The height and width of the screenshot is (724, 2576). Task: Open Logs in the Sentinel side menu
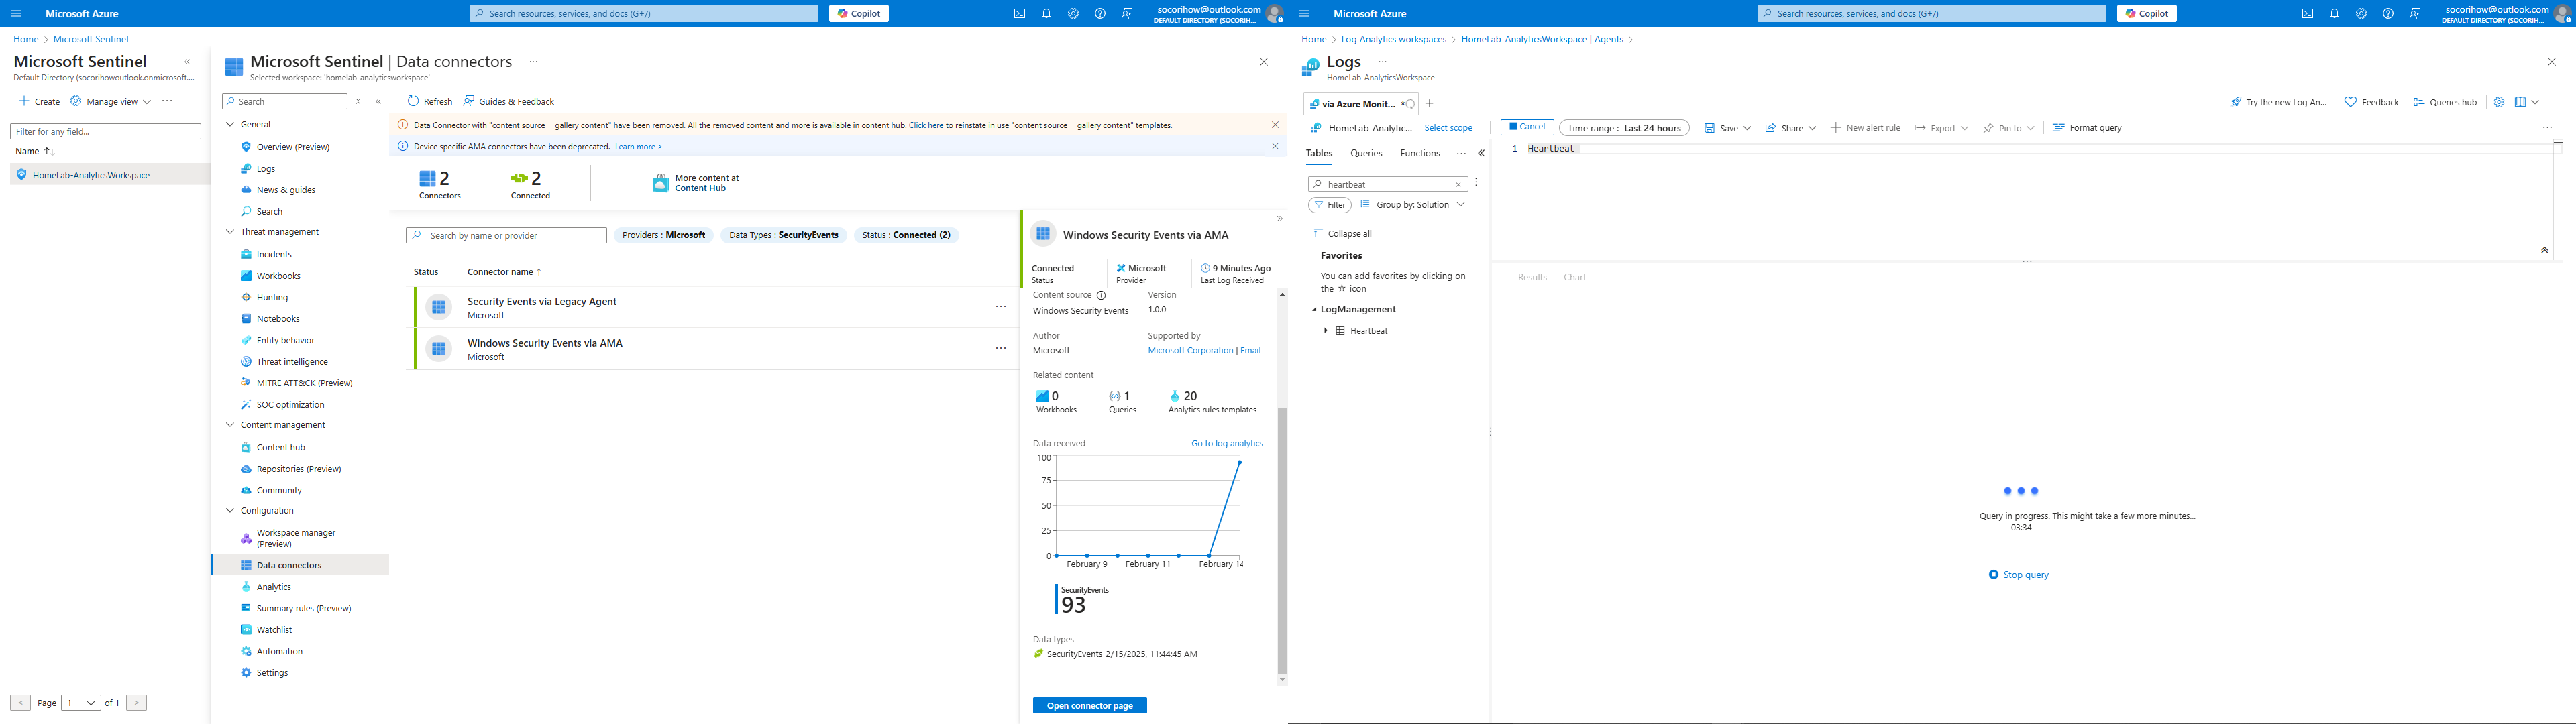click(x=265, y=169)
